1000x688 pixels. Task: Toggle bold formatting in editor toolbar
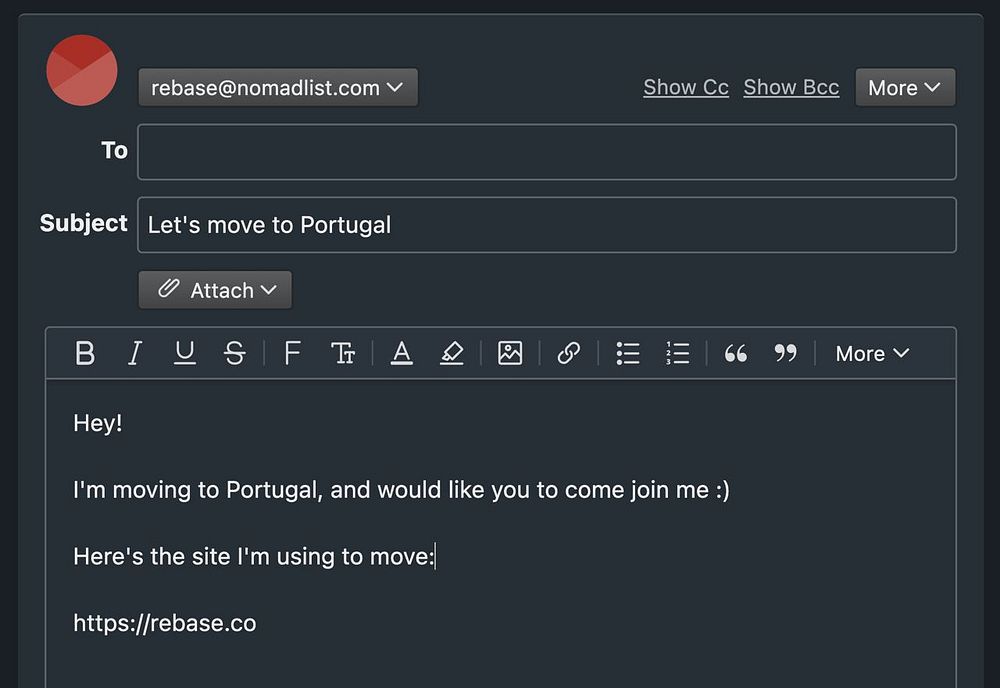[x=85, y=353]
